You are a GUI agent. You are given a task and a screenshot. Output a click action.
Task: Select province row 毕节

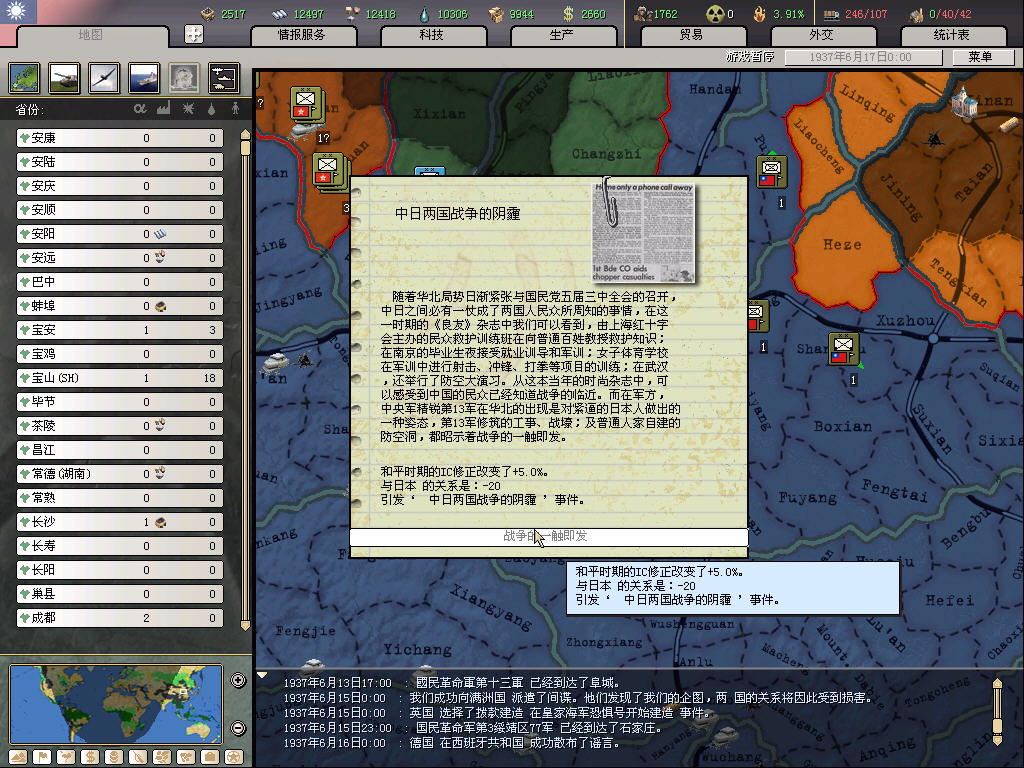click(x=120, y=402)
